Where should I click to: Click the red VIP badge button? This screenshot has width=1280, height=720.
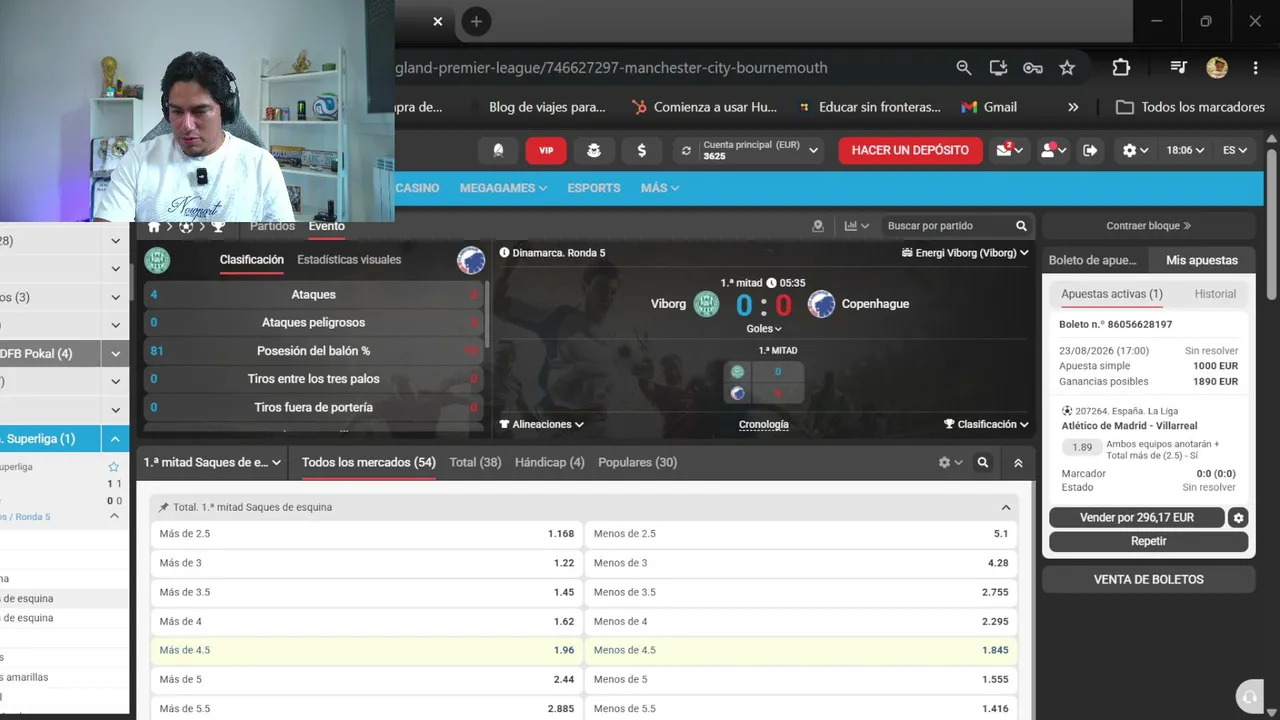tap(546, 150)
